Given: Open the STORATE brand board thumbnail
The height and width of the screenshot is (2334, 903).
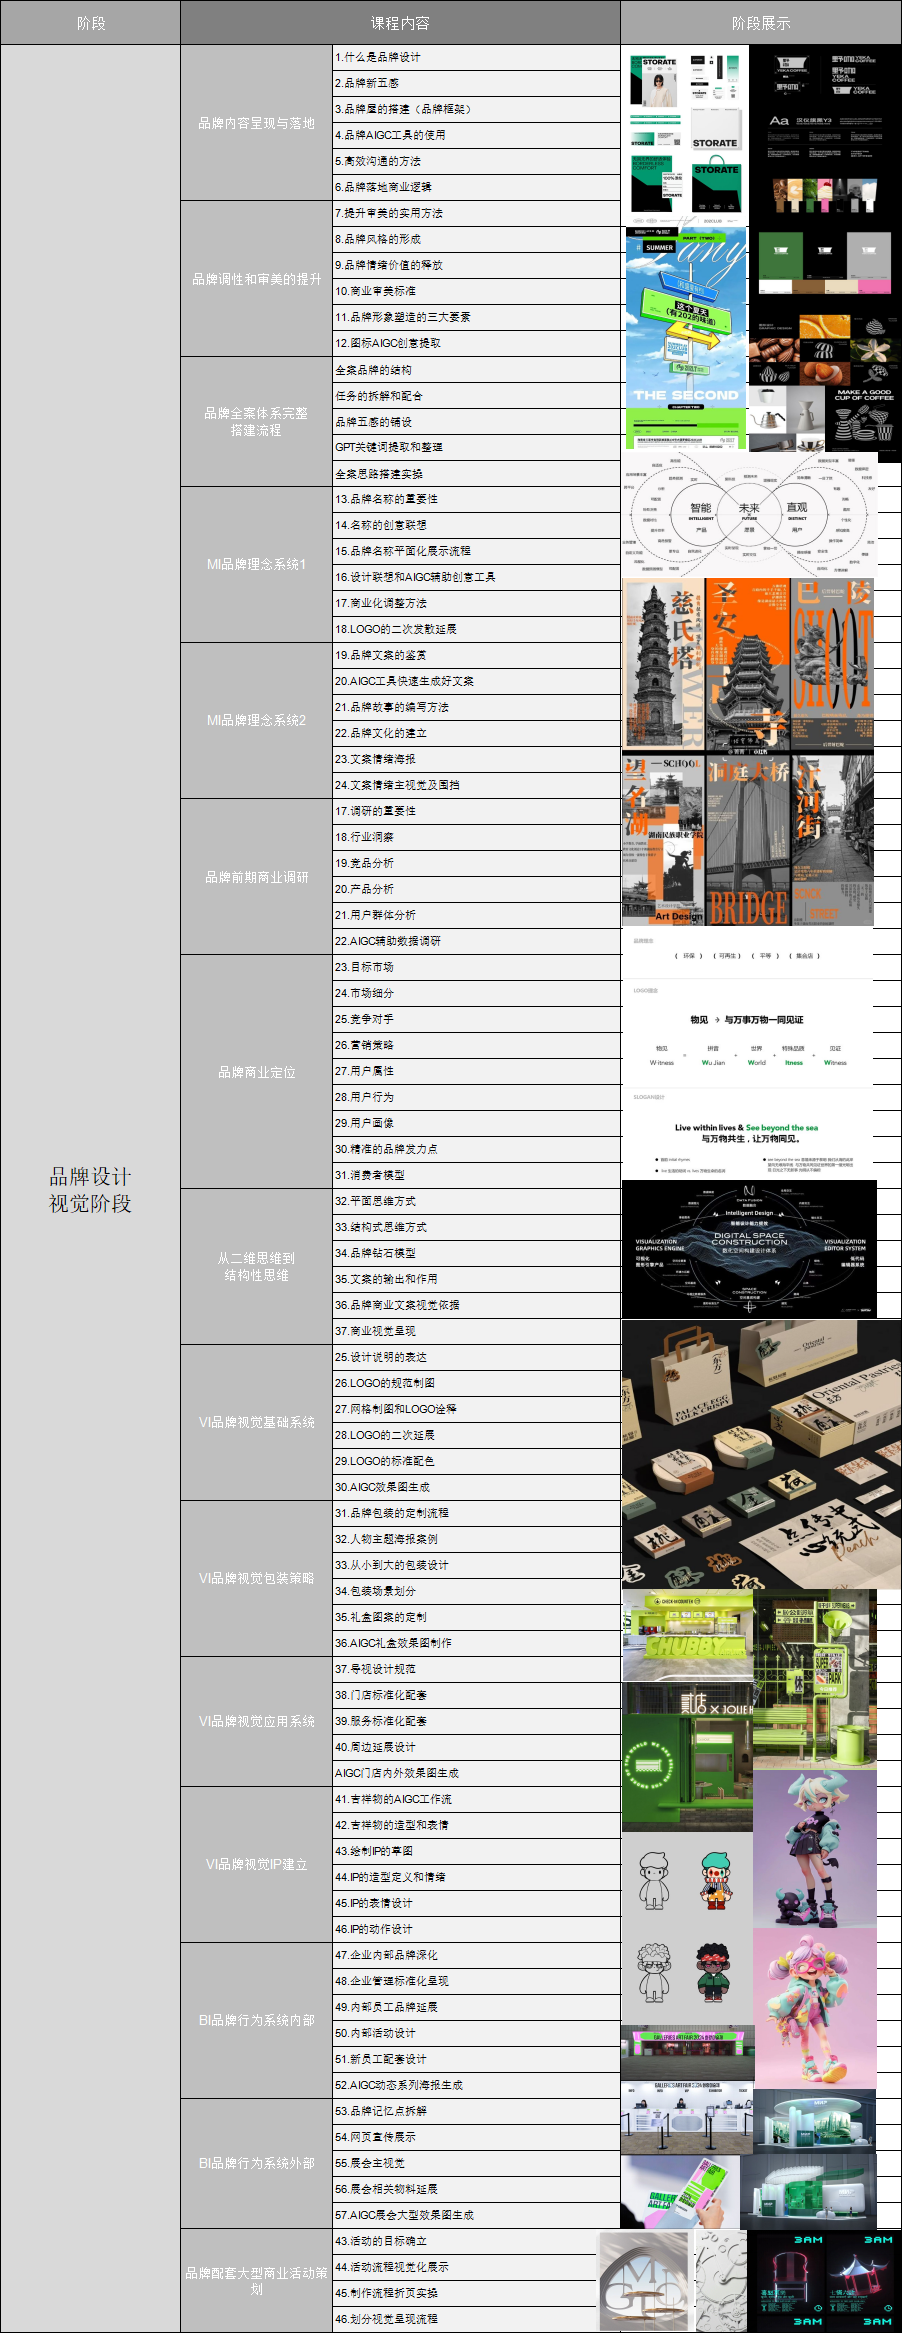Looking at the screenshot, I should pos(686,137).
